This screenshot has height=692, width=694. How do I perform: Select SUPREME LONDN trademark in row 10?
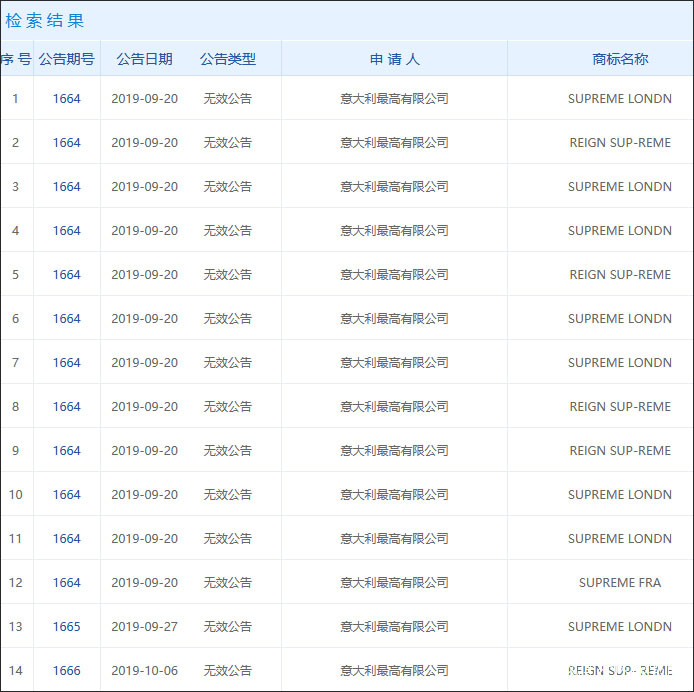(620, 494)
